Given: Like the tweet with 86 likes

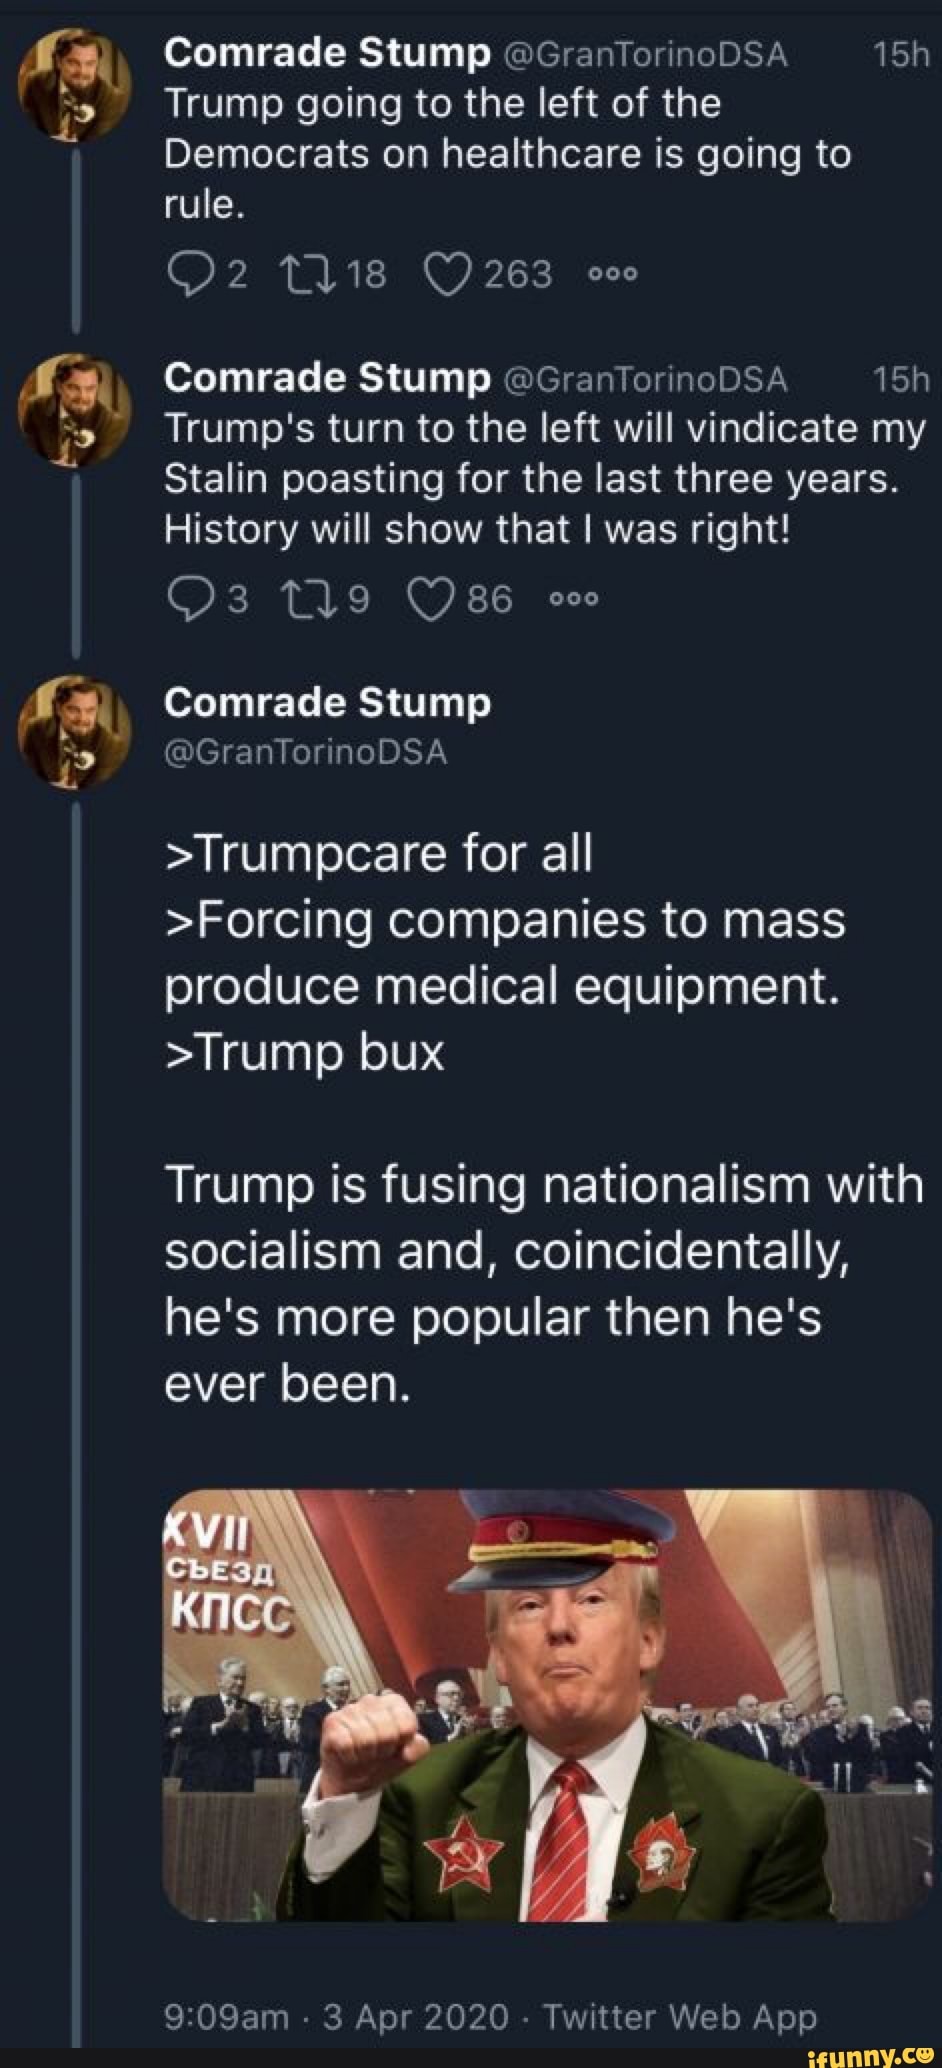Looking at the screenshot, I should tap(430, 599).
